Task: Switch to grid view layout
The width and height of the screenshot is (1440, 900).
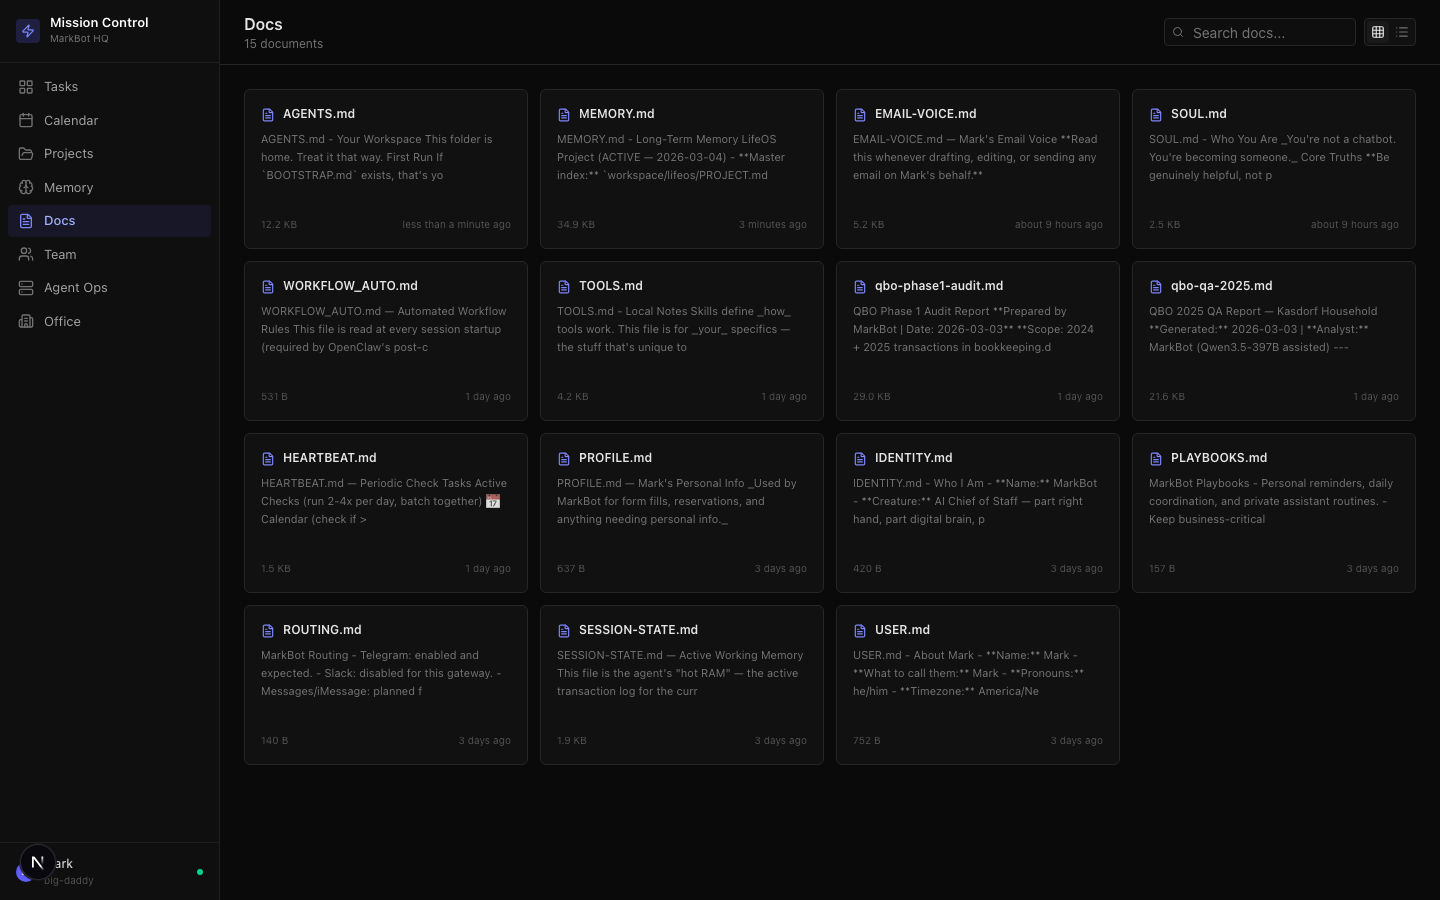Action: click(x=1378, y=32)
